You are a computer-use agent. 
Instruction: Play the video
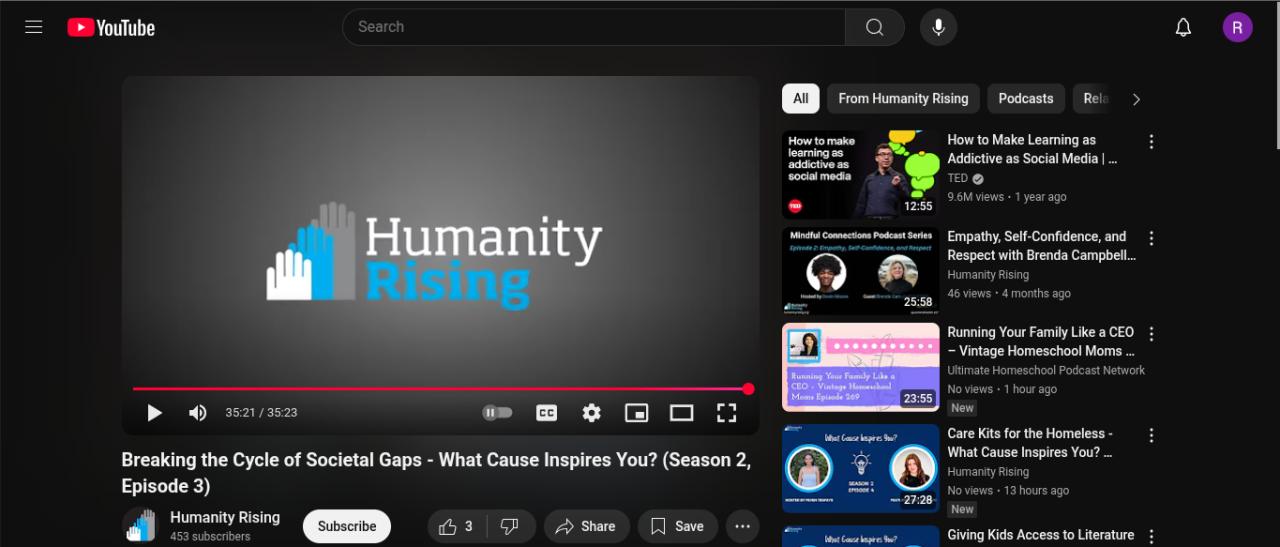click(x=155, y=412)
